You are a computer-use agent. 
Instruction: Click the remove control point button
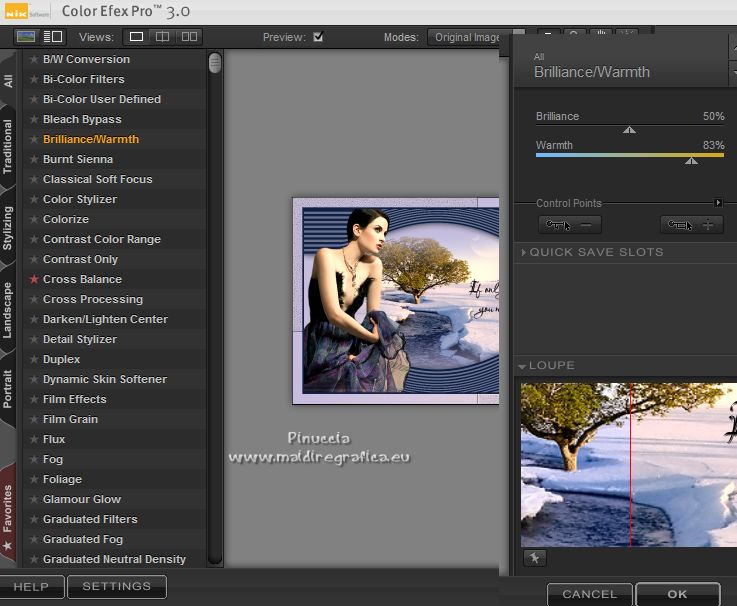tap(569, 225)
